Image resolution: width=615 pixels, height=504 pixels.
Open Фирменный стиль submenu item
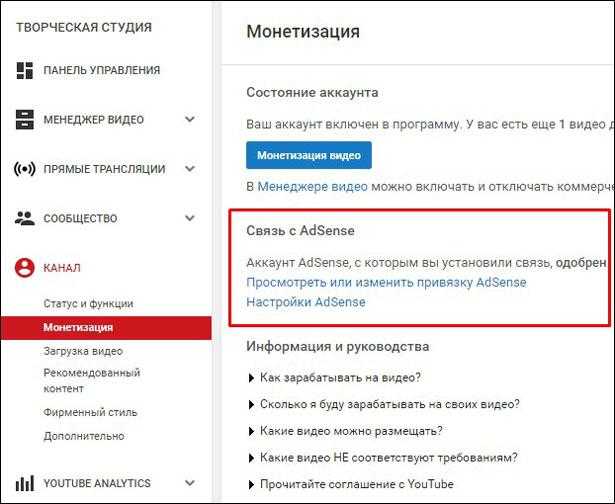[90, 412]
